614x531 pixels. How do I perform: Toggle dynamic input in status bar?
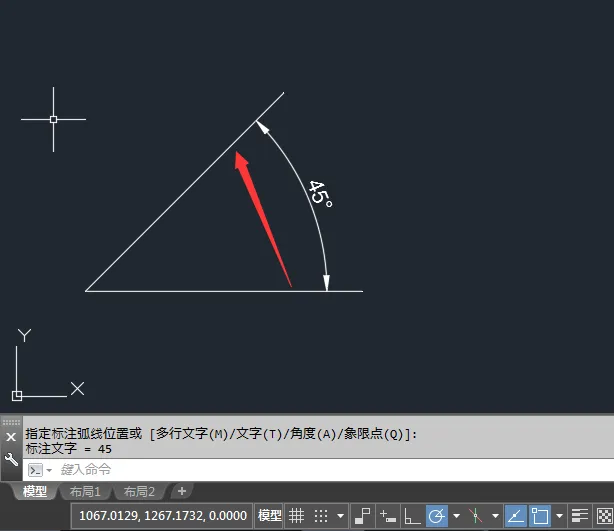pyautogui.click(x=388, y=516)
